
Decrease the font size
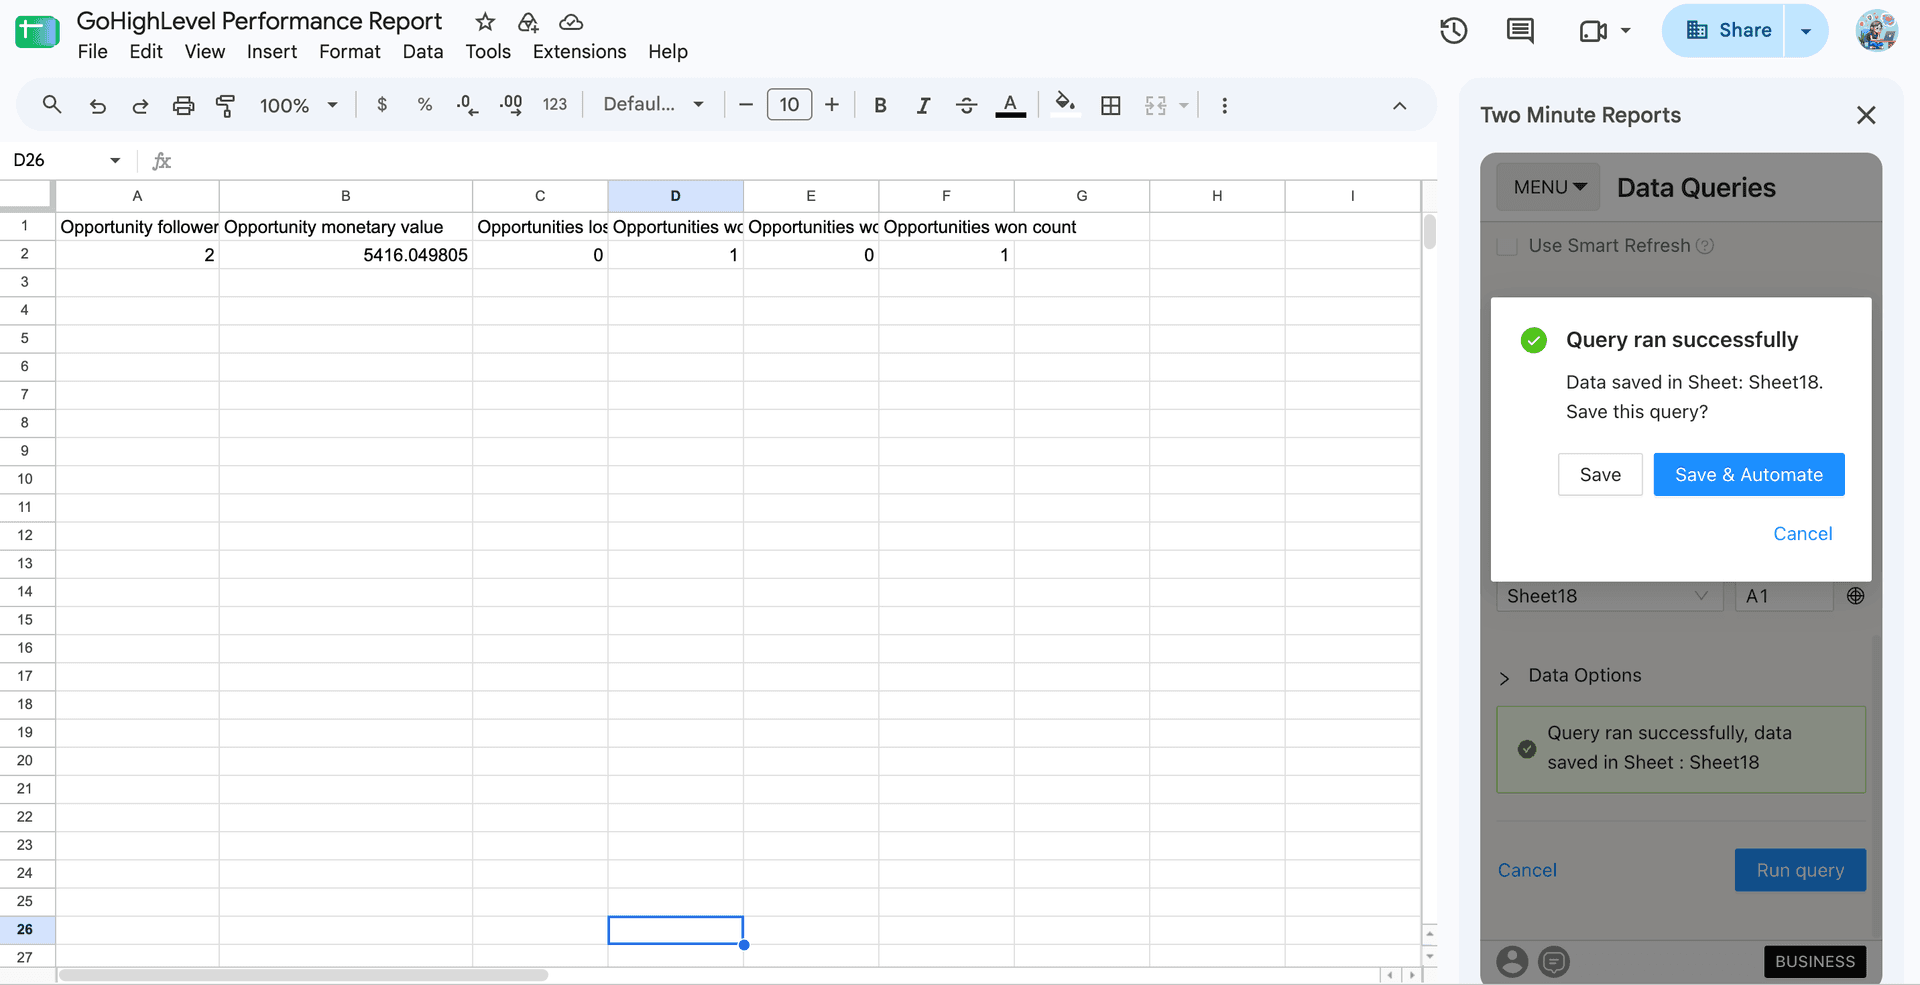tap(746, 105)
